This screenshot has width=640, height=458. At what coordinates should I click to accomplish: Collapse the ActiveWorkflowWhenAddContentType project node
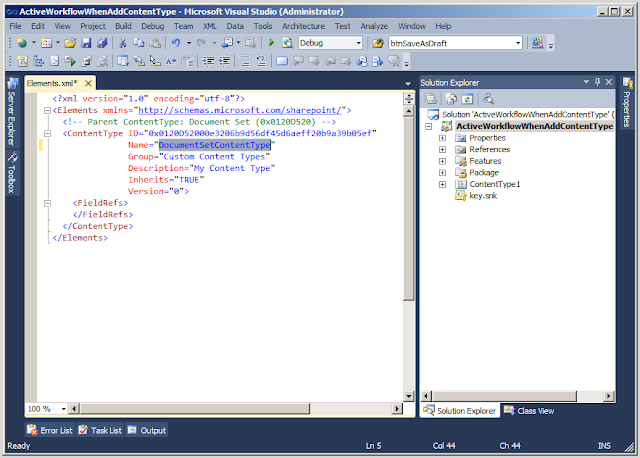pos(429,126)
